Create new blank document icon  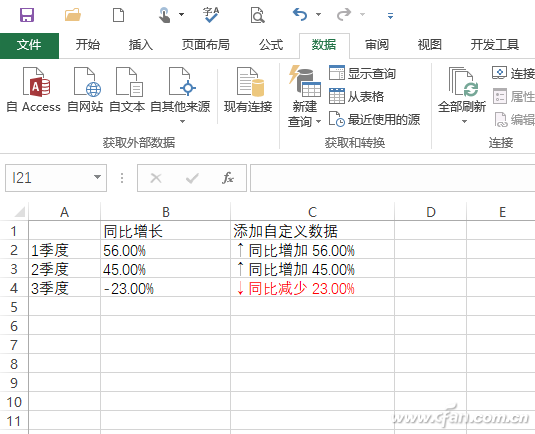118,15
